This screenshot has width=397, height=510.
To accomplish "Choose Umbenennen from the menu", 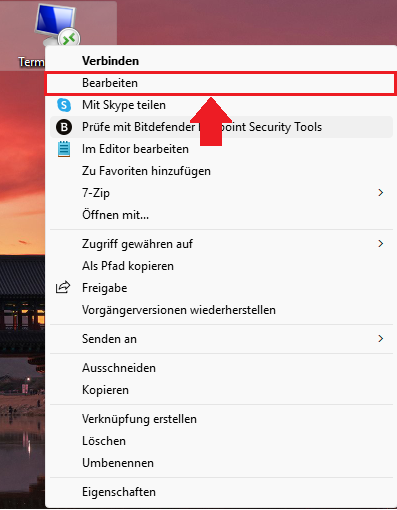I will (x=118, y=463).
